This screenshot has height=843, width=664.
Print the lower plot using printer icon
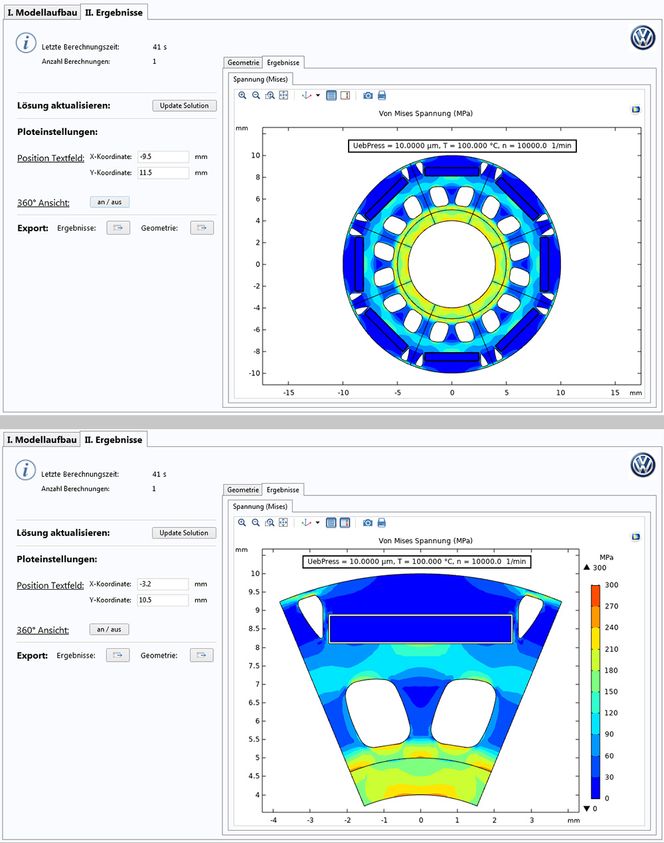tap(382, 522)
